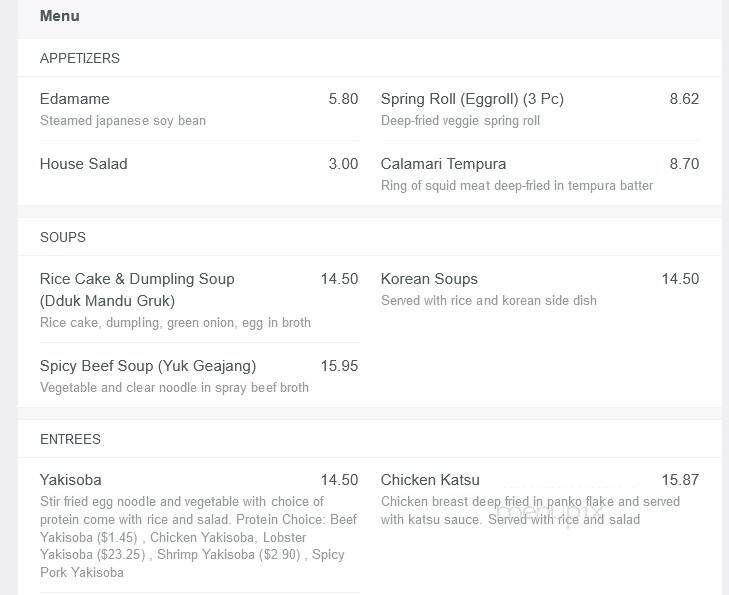Image resolution: width=729 pixels, height=595 pixels.
Task: Click the Spring Roll price 8.62
Action: click(684, 99)
